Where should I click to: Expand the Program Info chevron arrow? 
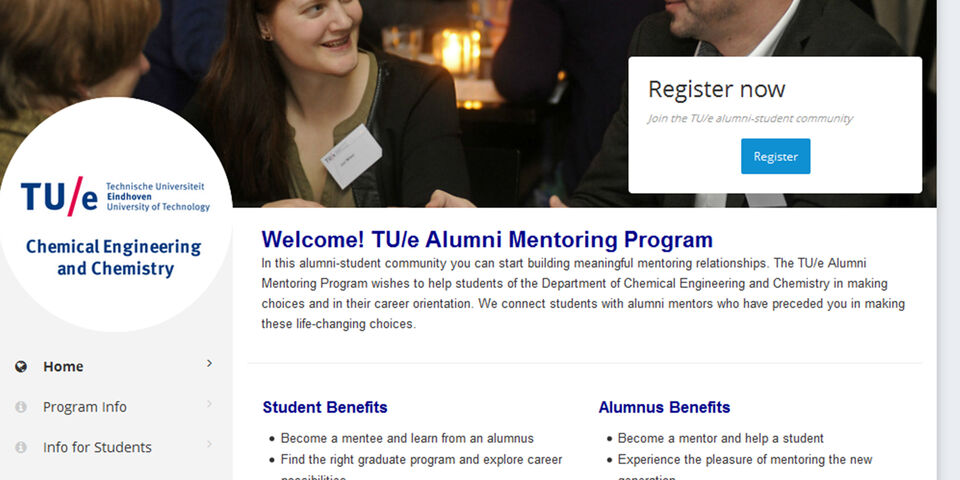tap(209, 404)
